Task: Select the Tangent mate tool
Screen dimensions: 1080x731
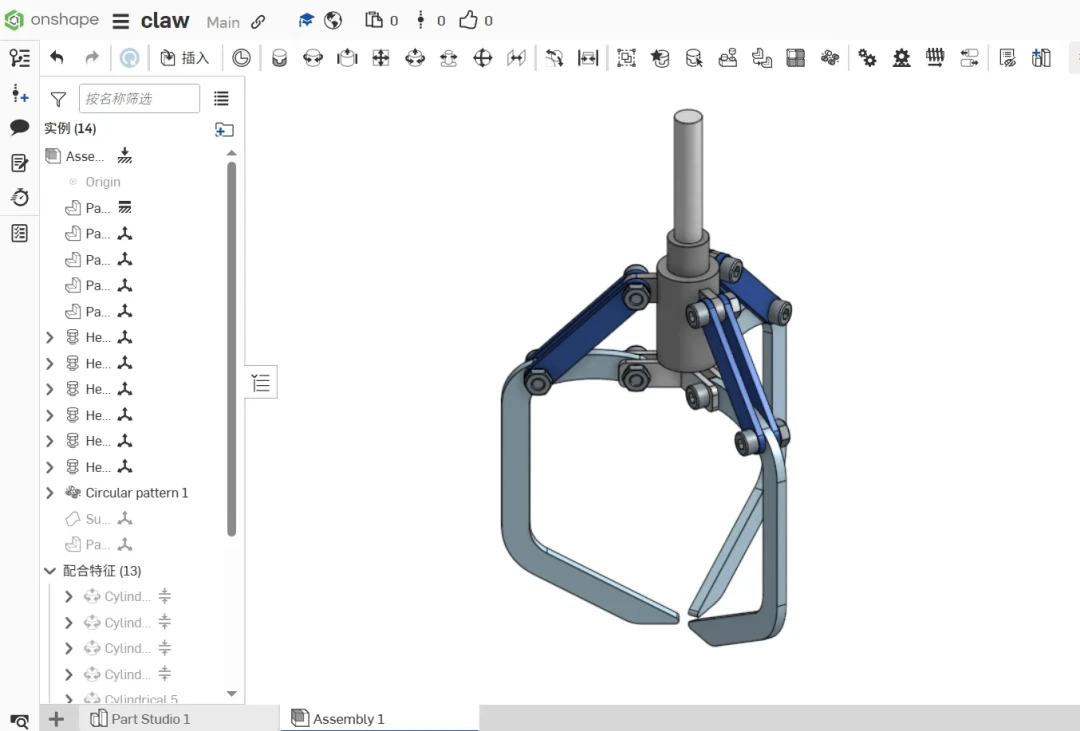Action: coord(554,58)
